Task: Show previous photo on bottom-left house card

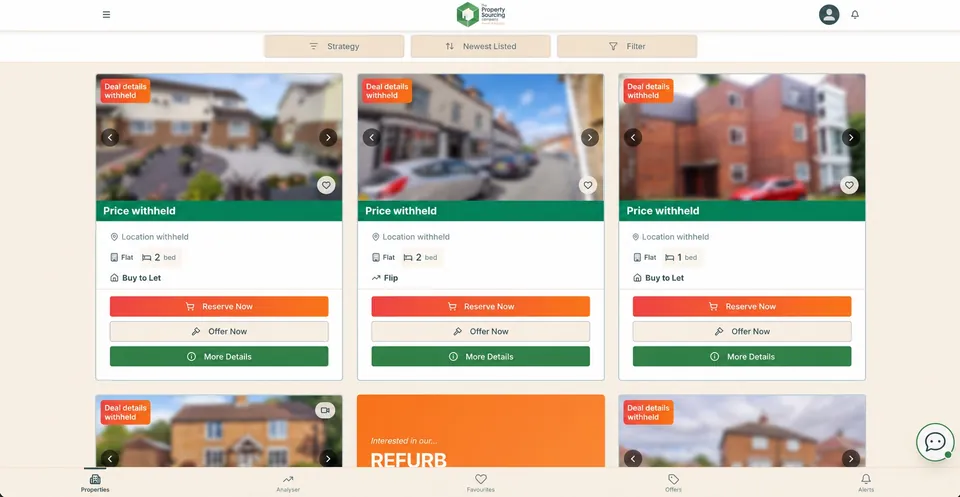Action: pos(110,458)
